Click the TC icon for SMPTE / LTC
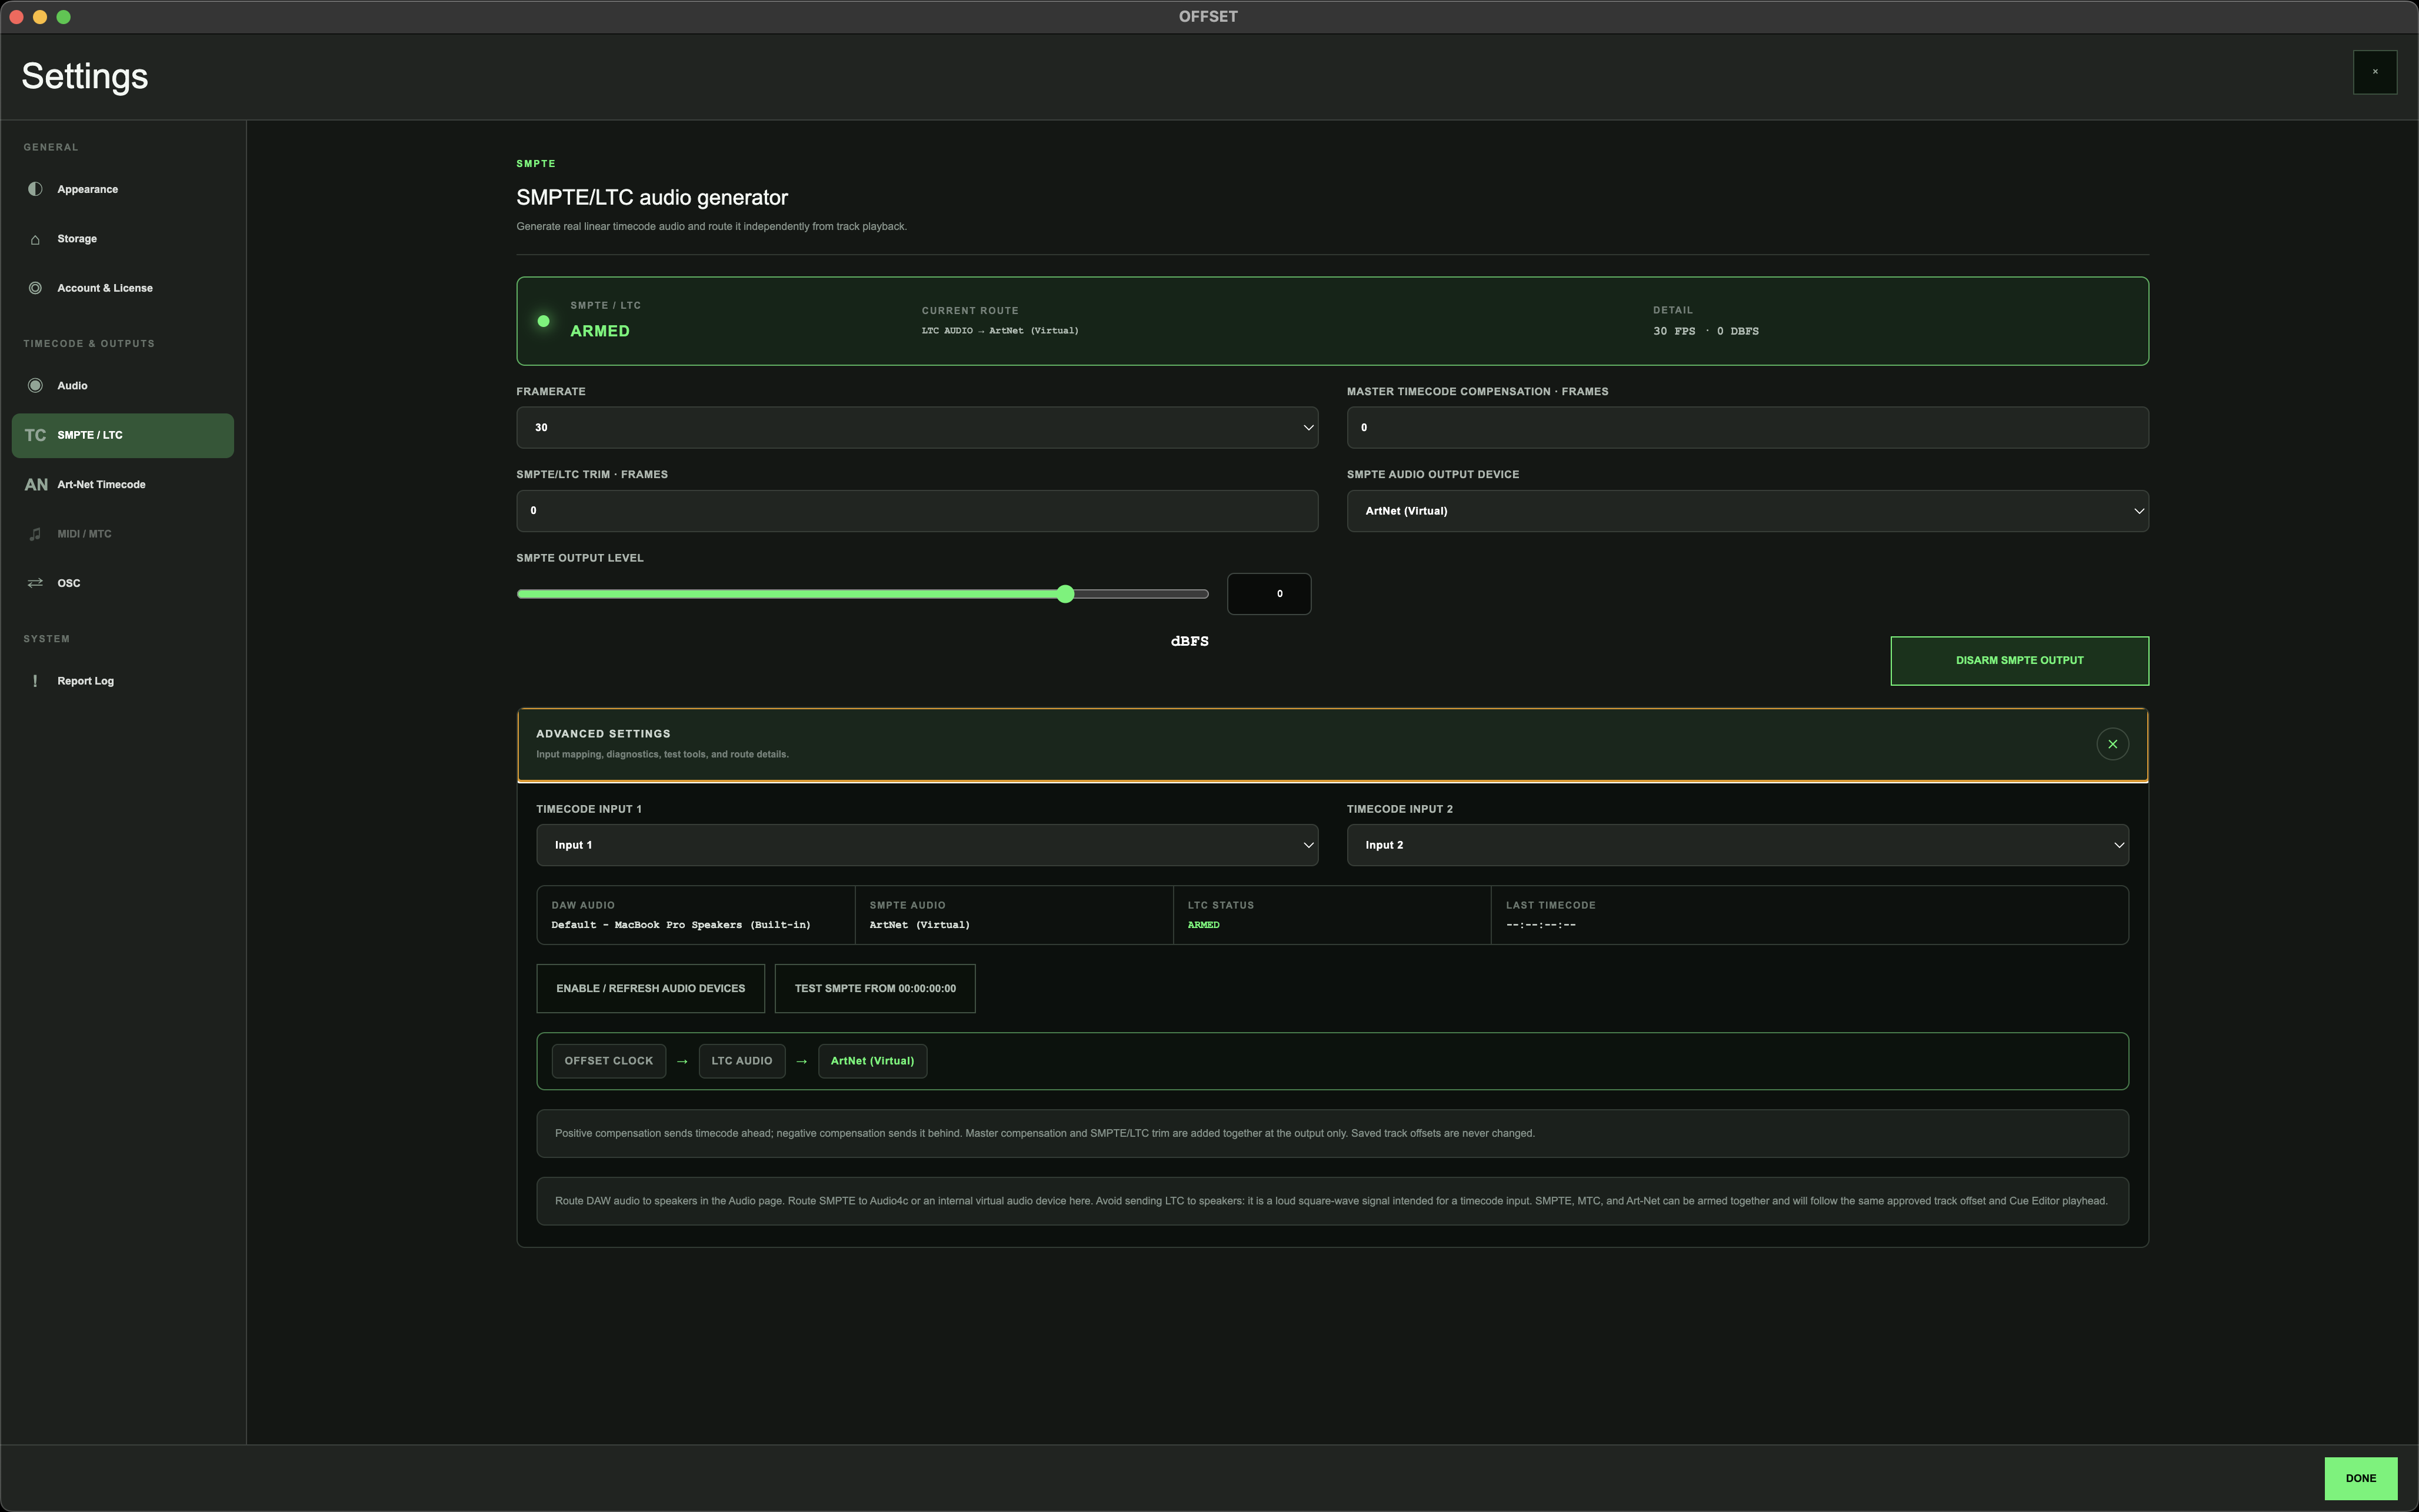2419x1512 pixels. click(x=35, y=435)
